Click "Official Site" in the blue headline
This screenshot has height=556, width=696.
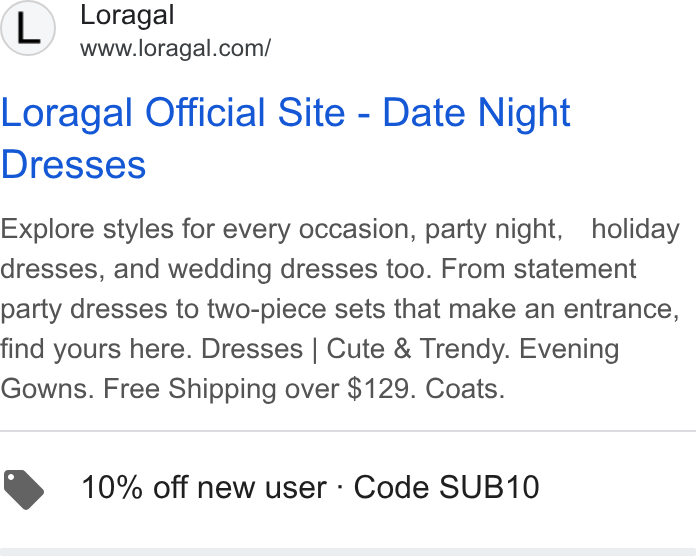pyautogui.click(x=245, y=113)
